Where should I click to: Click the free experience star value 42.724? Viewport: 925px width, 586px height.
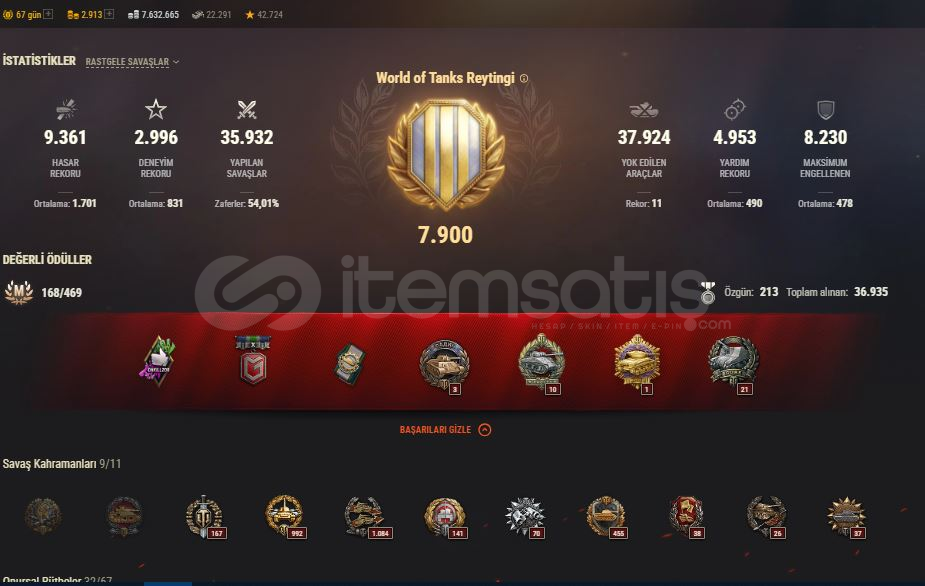pyautogui.click(x=264, y=14)
